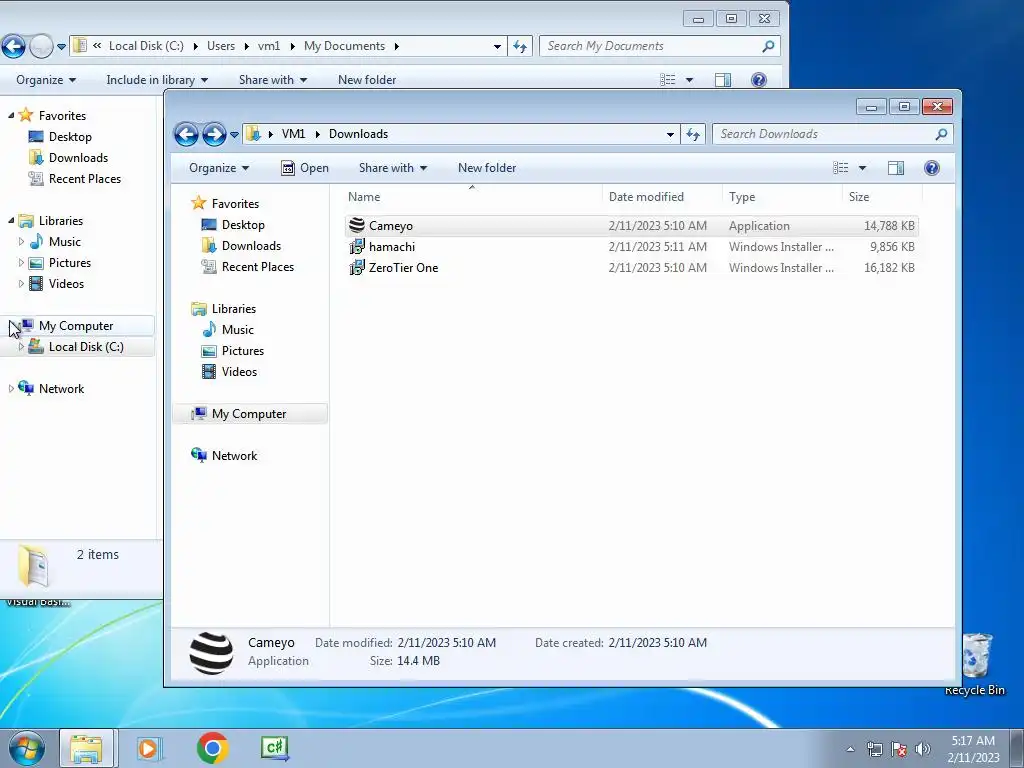Open Desktop in My Documents window Favorites
Screen dimensions: 1024x768
point(70,136)
